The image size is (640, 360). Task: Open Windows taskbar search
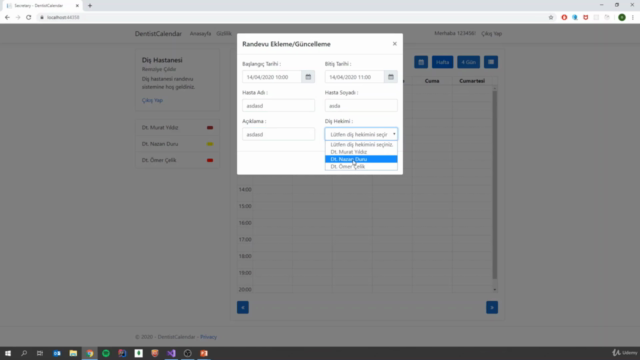(x=24, y=353)
